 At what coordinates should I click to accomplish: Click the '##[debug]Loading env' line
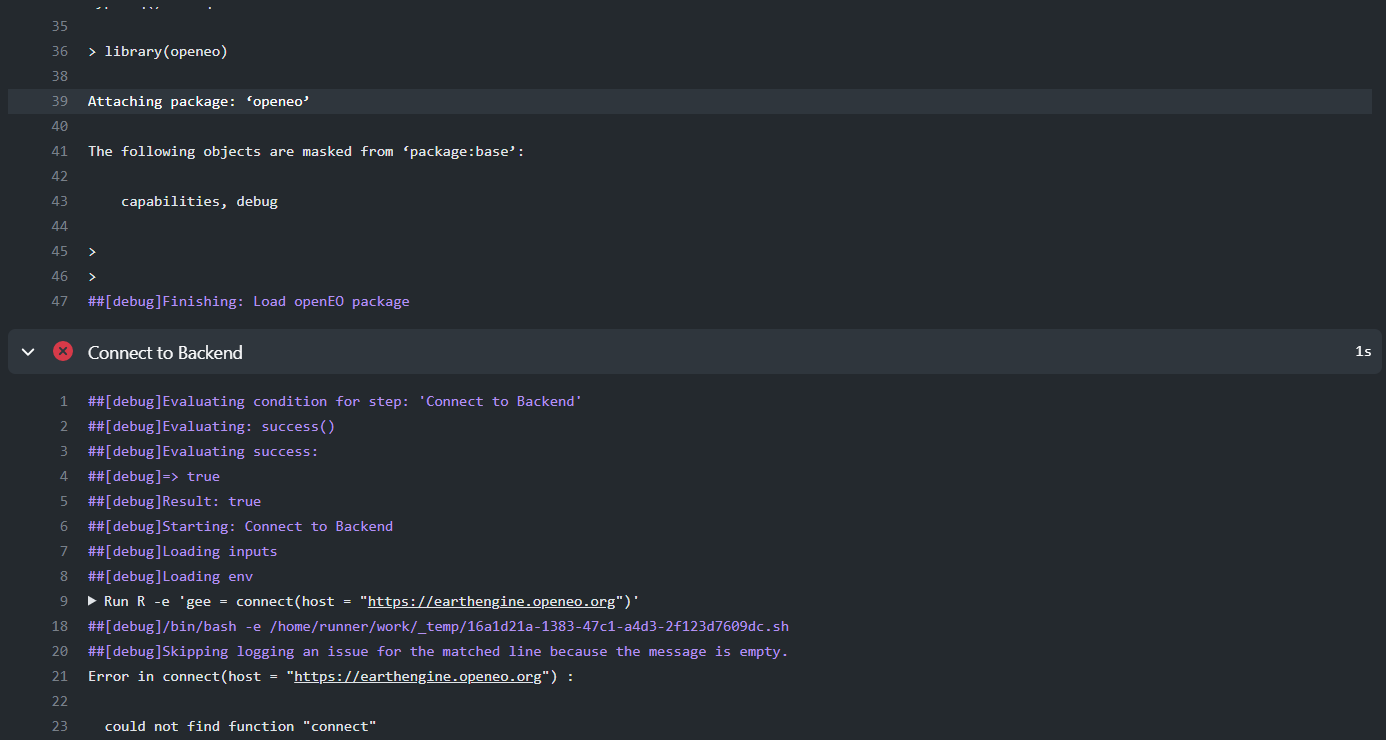(x=170, y=576)
